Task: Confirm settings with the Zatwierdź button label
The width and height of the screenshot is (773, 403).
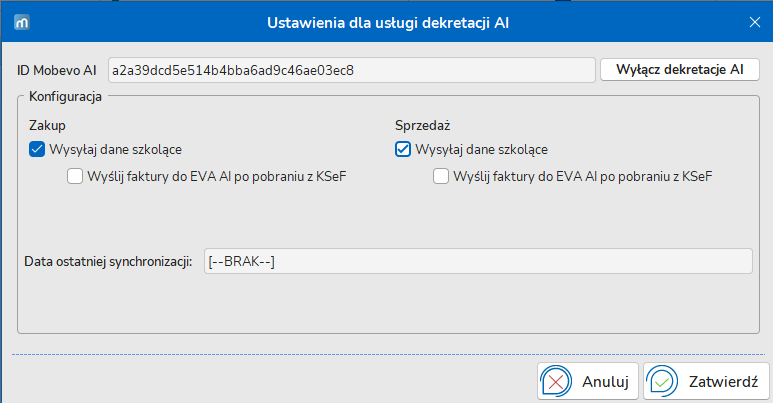Action: [x=723, y=382]
